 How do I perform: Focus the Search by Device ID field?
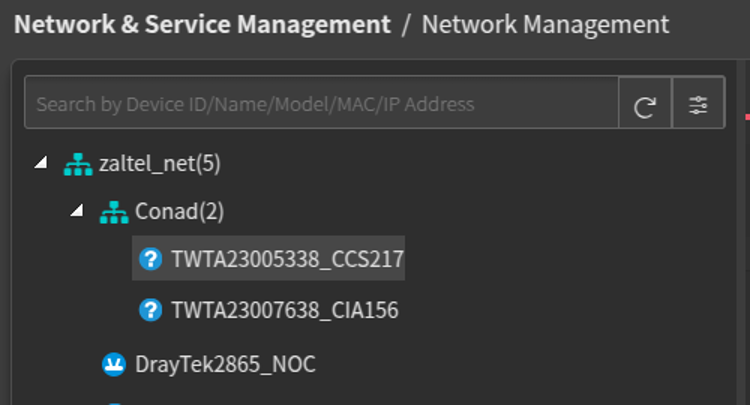322,103
